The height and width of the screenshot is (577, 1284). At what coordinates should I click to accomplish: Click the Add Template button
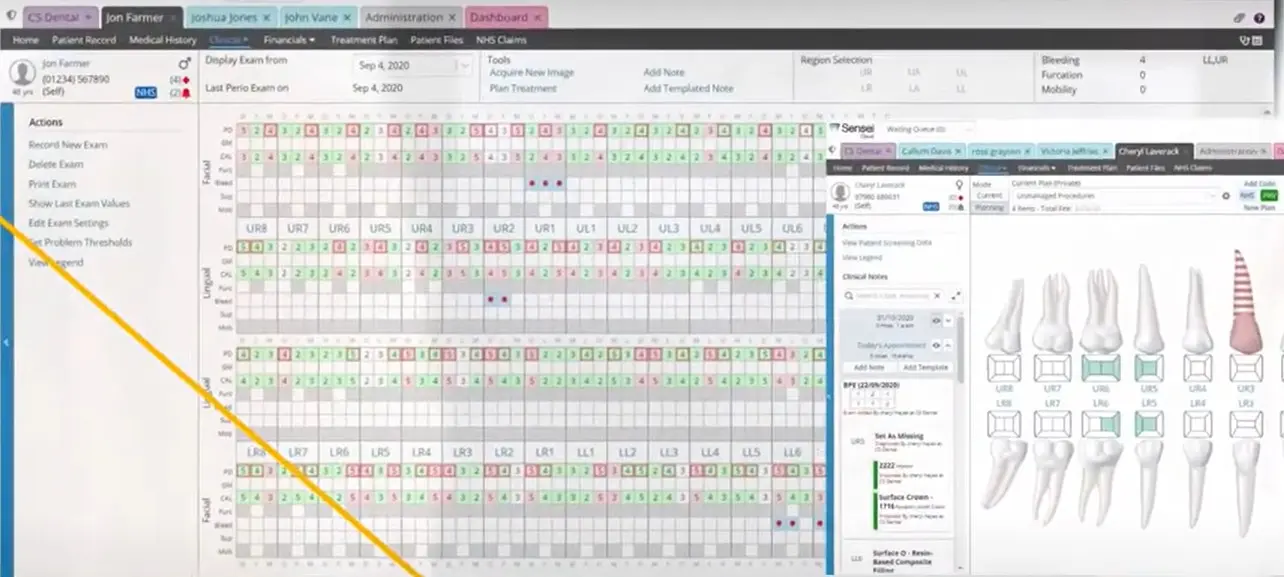(924, 367)
